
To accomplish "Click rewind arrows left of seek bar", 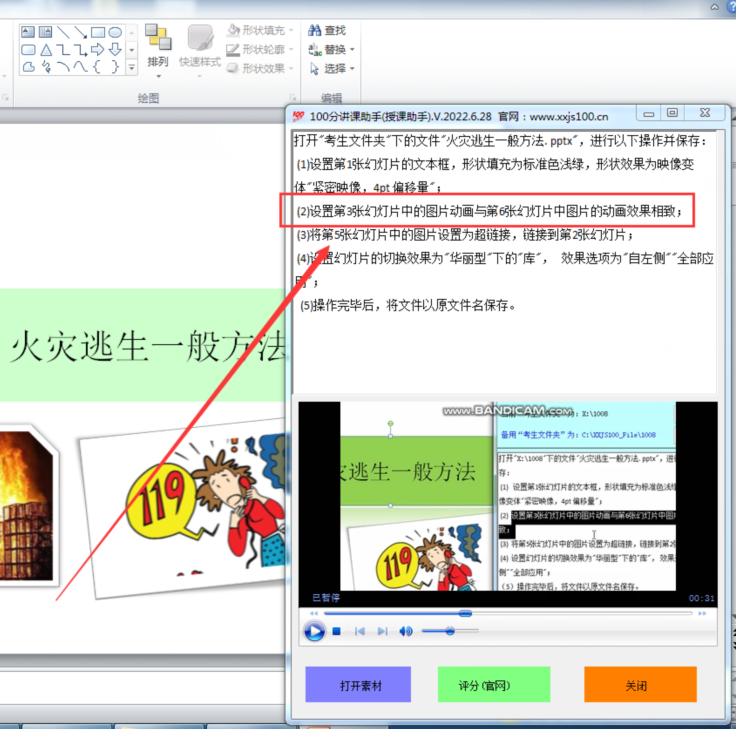I will [314, 614].
